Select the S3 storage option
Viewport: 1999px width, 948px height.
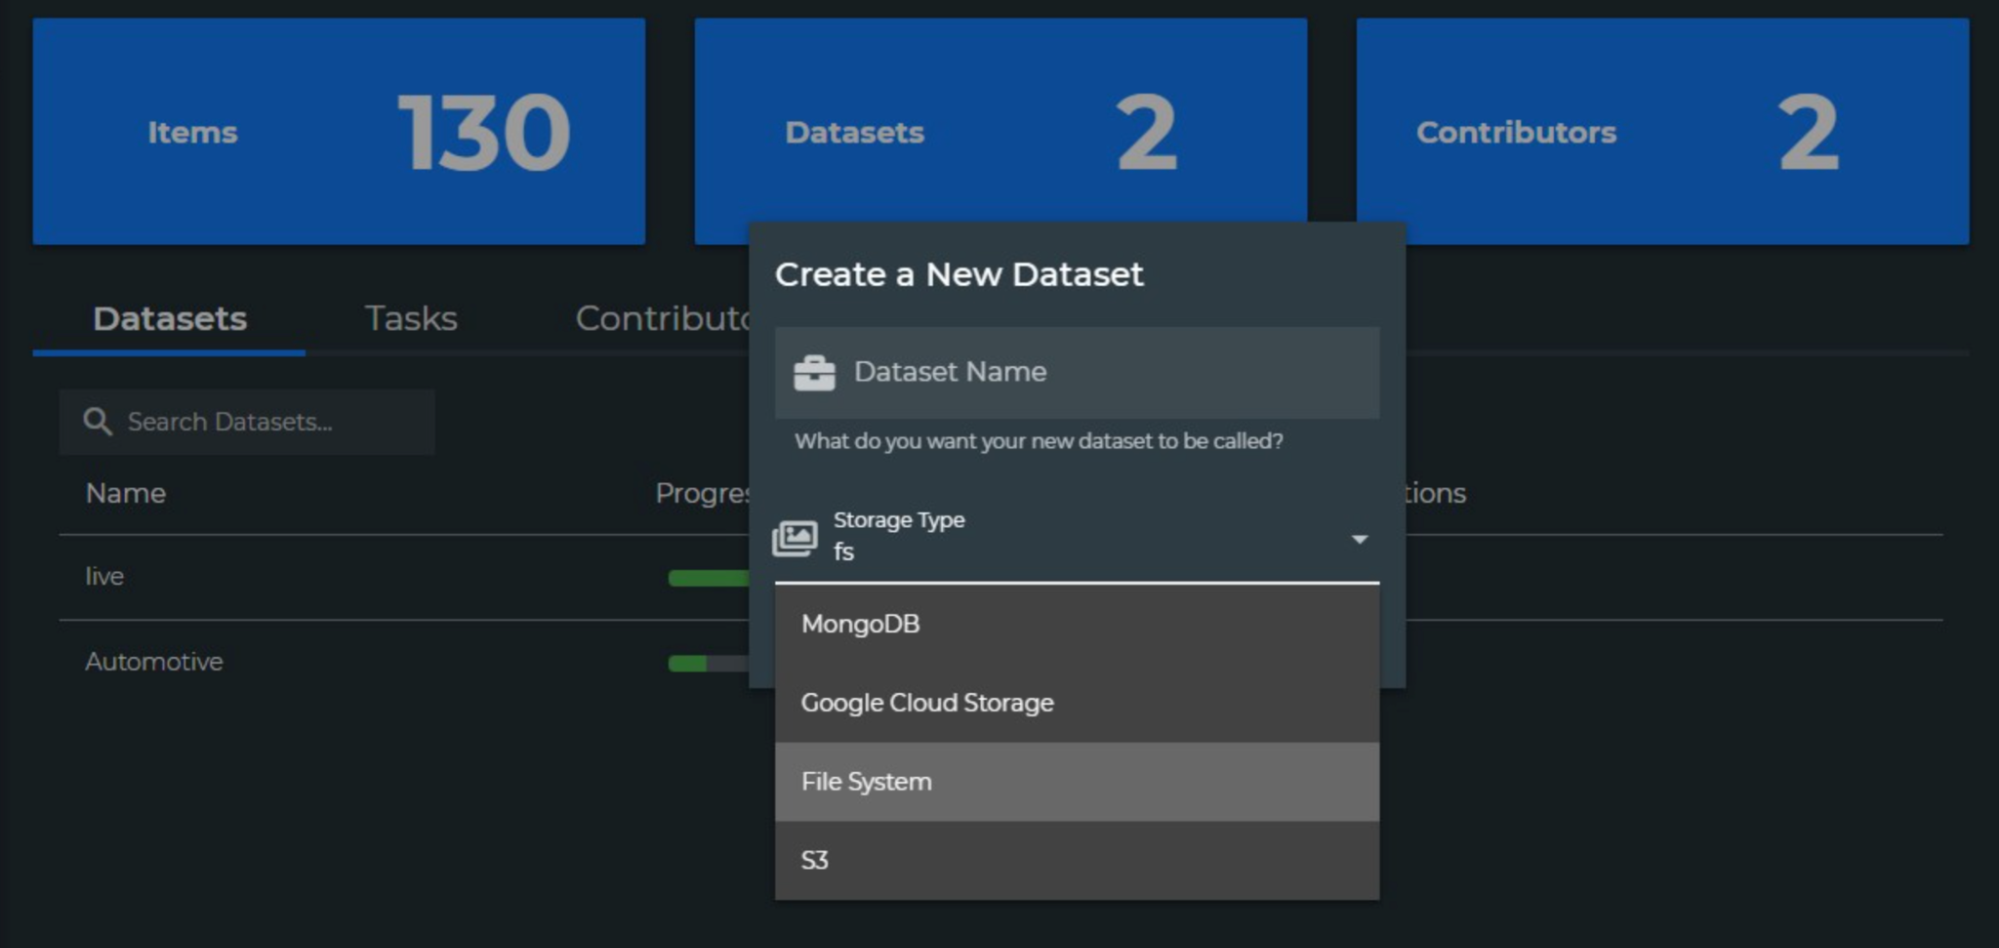click(1077, 860)
